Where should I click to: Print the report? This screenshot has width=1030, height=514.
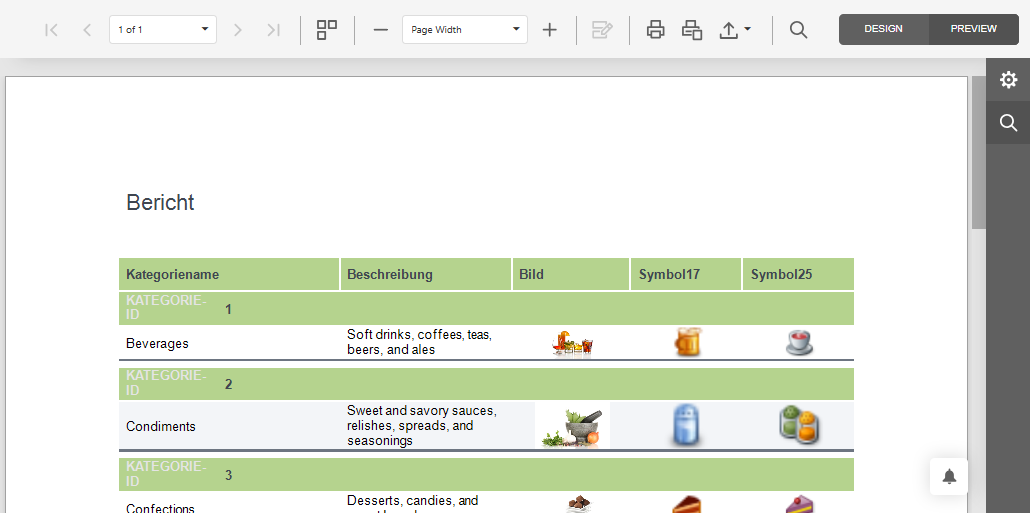655,30
